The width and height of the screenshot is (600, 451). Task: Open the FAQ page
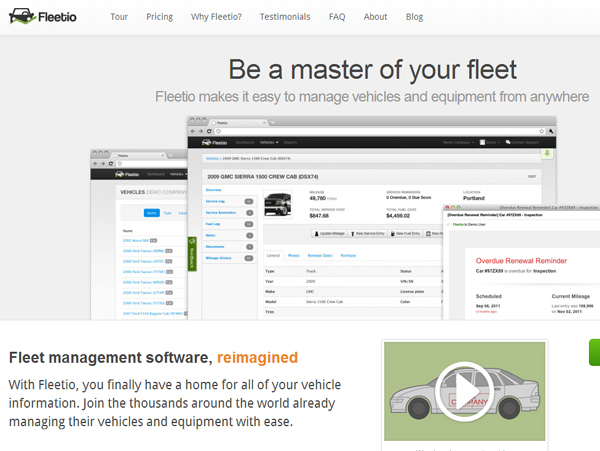(337, 17)
